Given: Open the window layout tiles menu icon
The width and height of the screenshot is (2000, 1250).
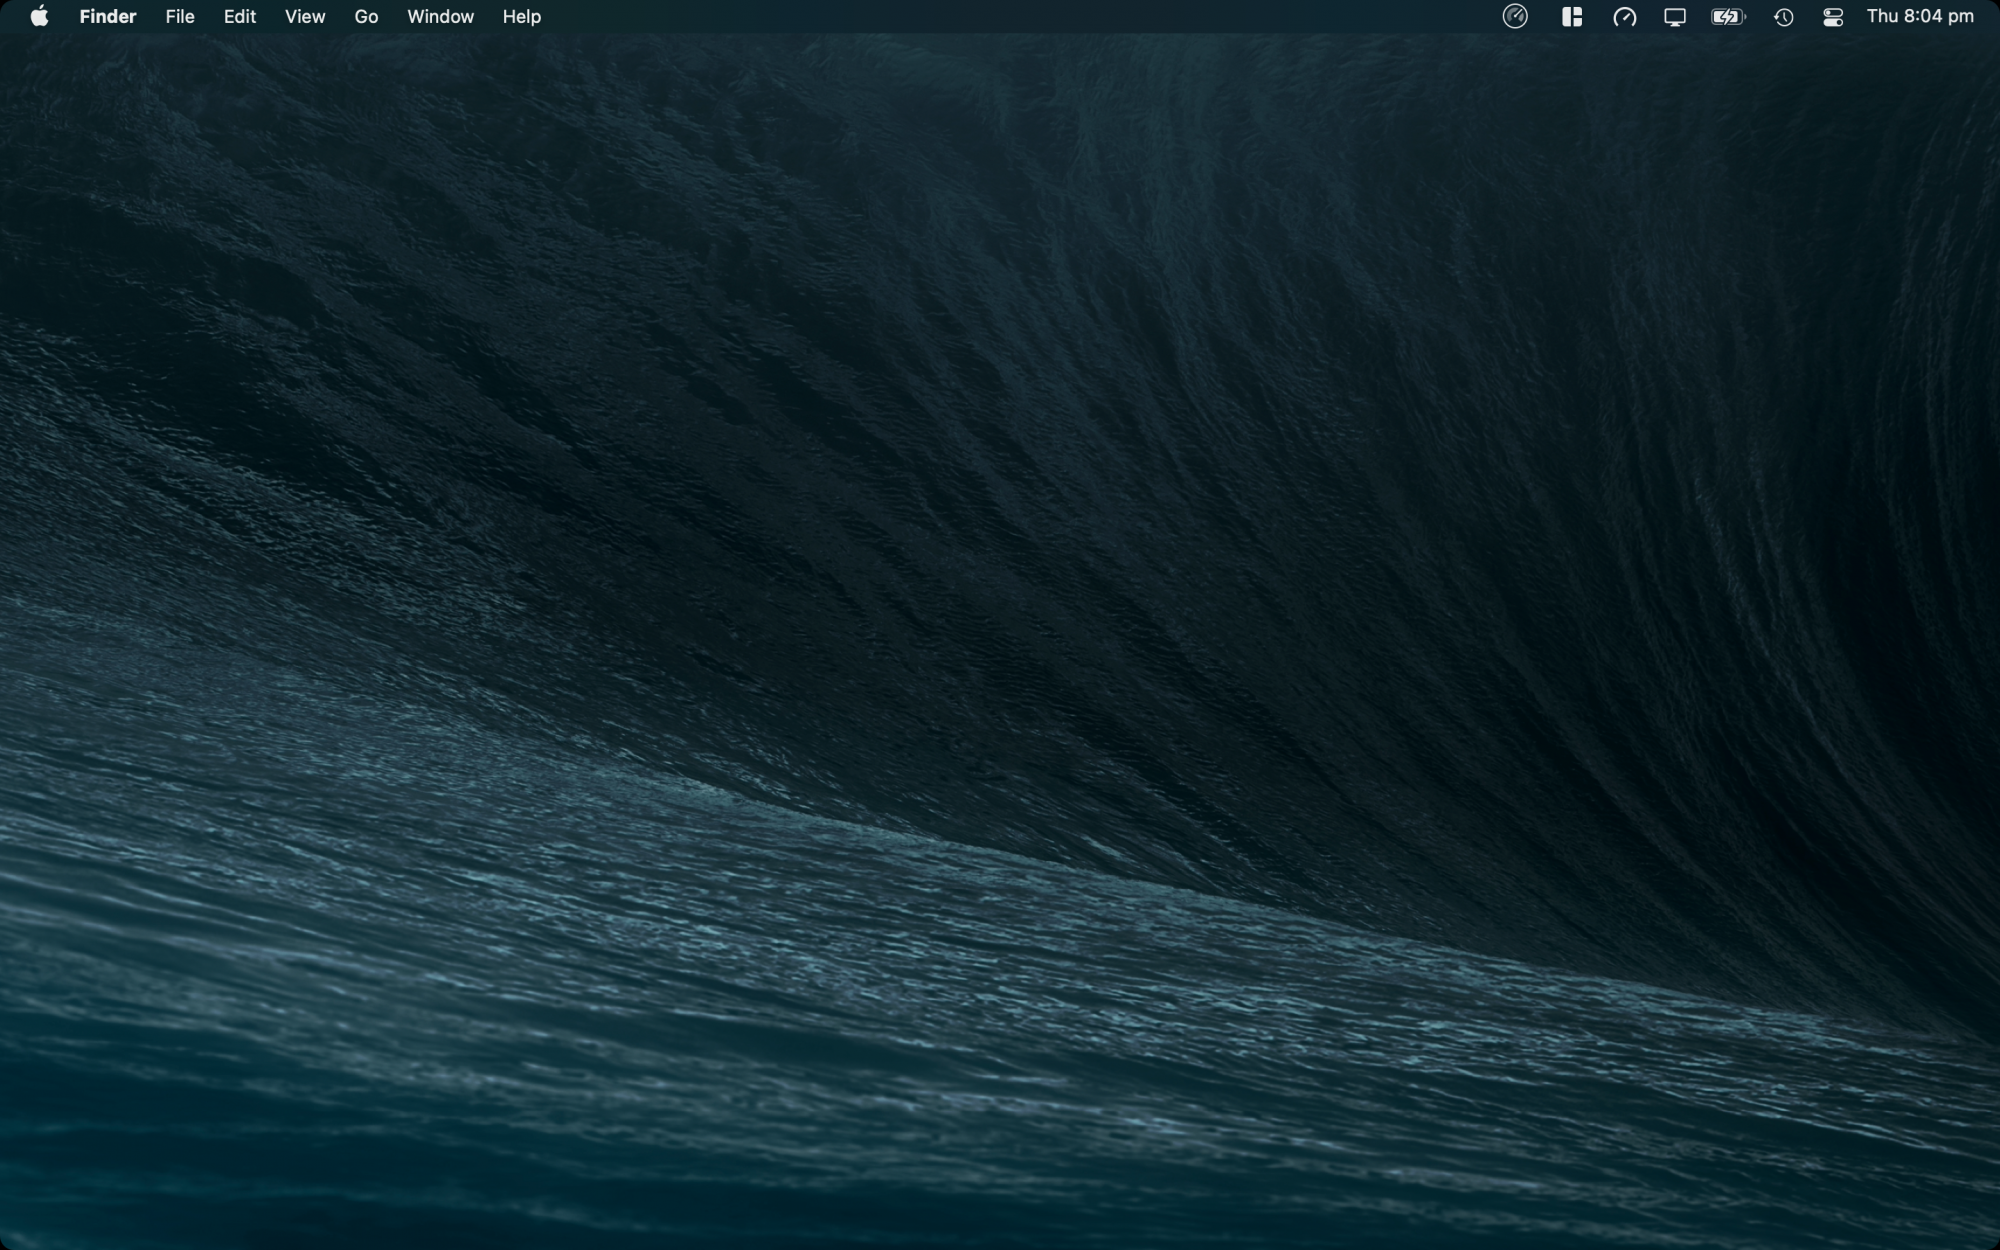Looking at the screenshot, I should (1571, 17).
